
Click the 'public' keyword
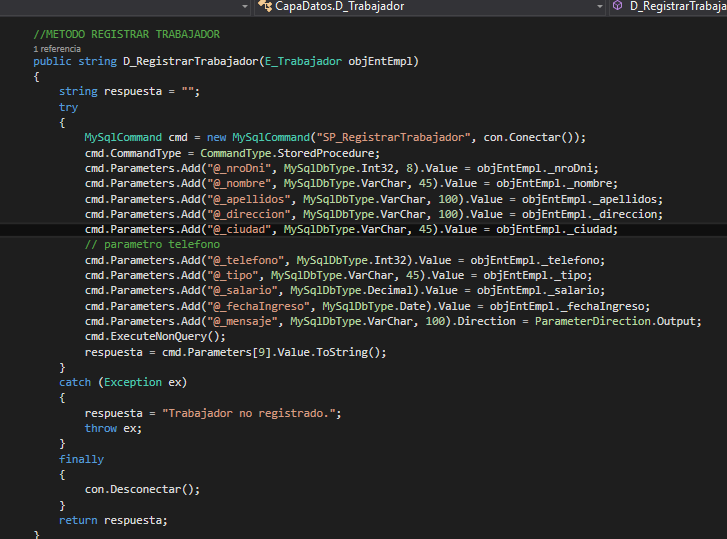point(52,61)
